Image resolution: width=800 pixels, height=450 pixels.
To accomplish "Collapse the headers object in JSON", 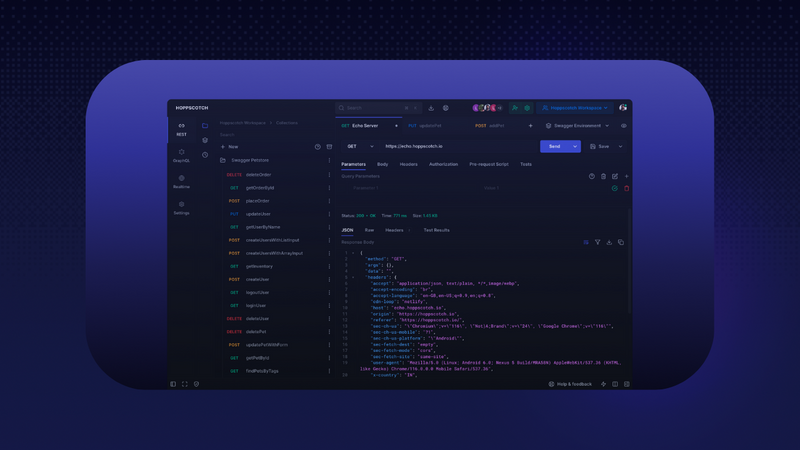I will click(x=353, y=277).
